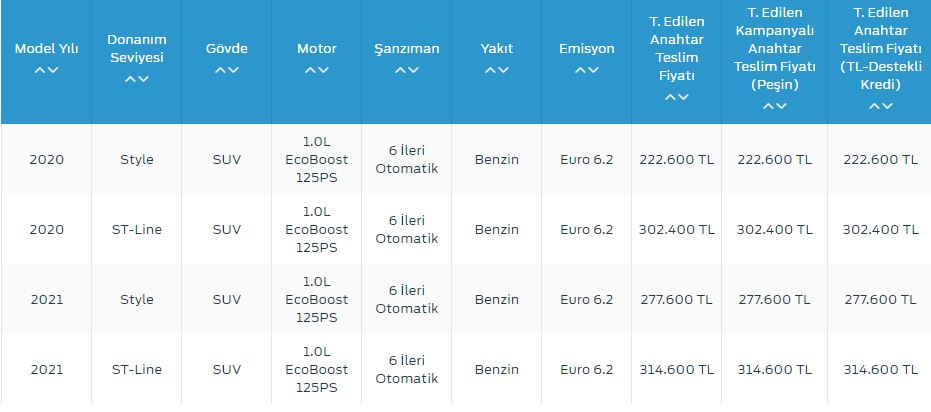Click the Motor cell of the 2021 ST-Line row

(317, 369)
